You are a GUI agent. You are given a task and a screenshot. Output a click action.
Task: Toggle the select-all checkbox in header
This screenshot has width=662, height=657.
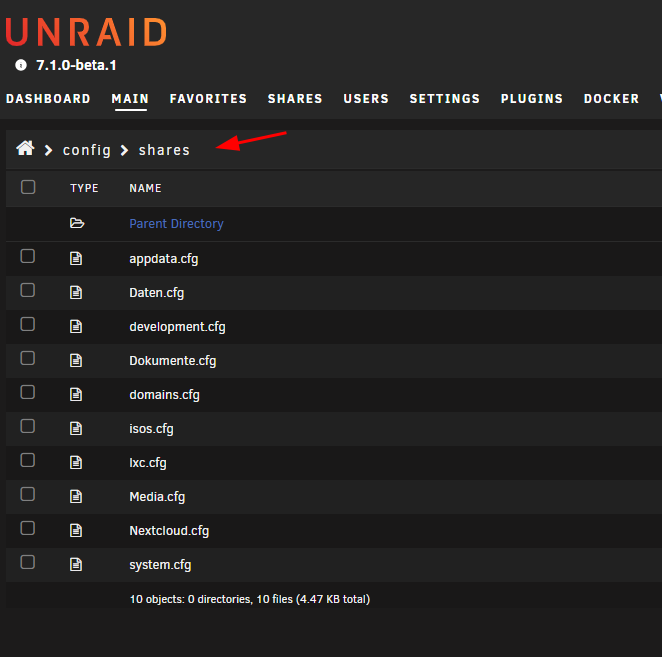click(x=28, y=187)
